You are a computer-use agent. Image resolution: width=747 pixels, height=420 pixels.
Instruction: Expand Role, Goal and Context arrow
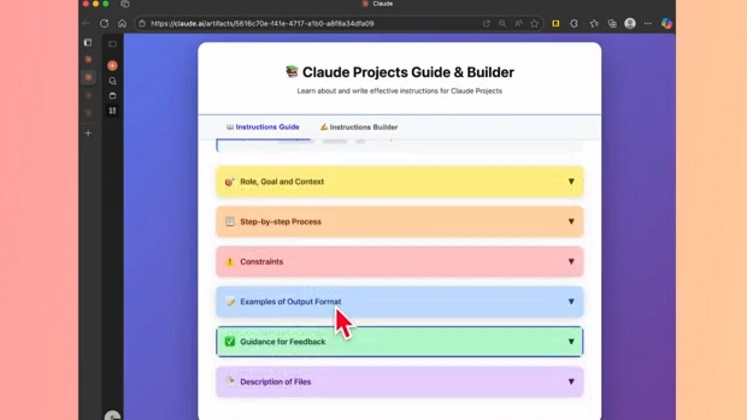click(571, 181)
